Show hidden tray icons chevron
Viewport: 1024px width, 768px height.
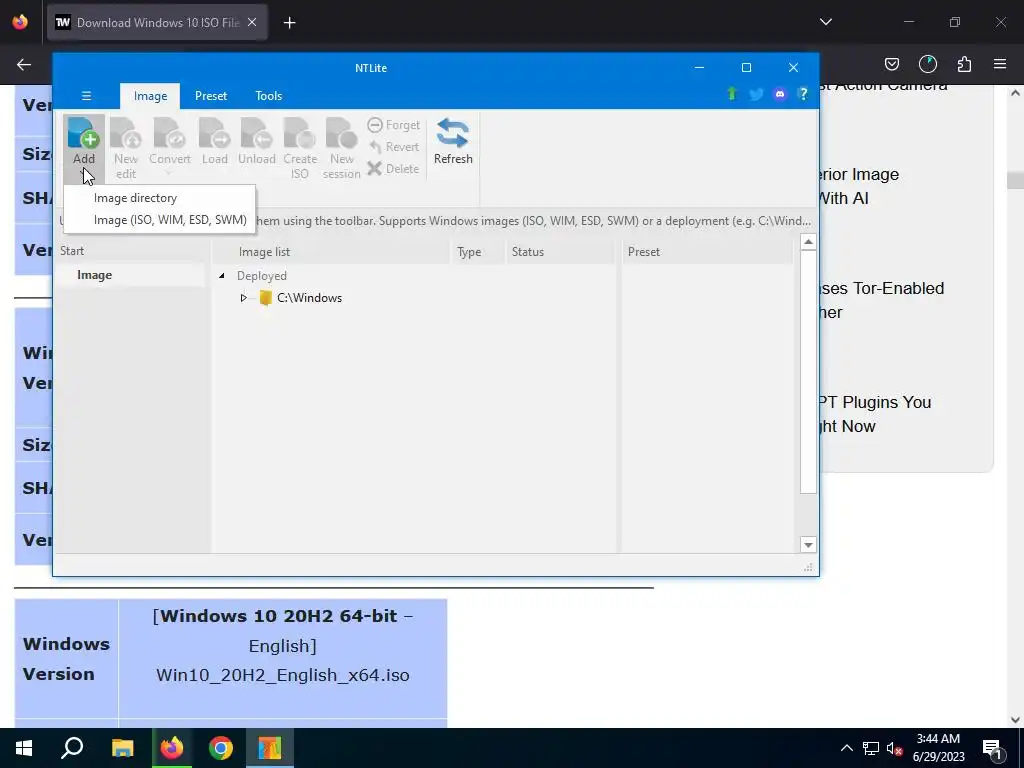click(846, 748)
